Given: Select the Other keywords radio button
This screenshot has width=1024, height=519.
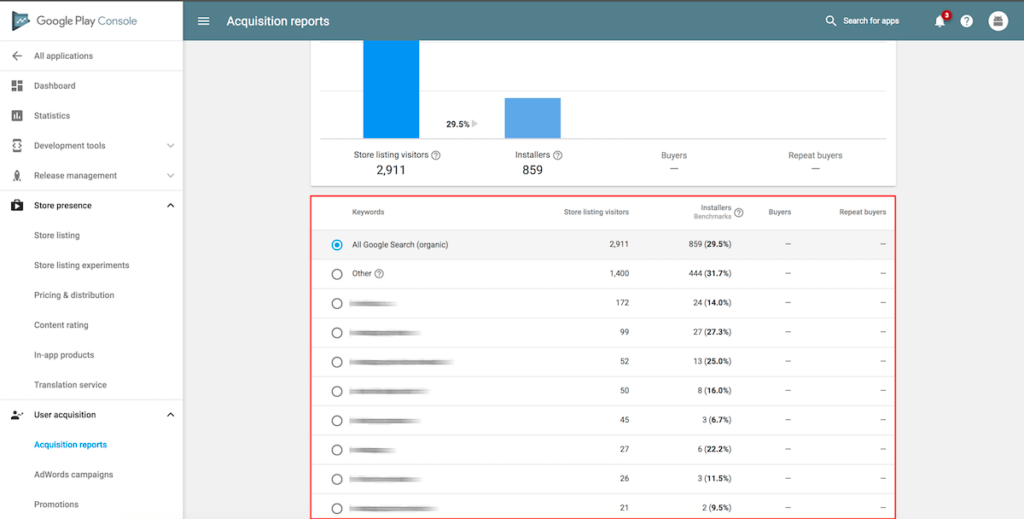Looking at the screenshot, I should coord(337,274).
